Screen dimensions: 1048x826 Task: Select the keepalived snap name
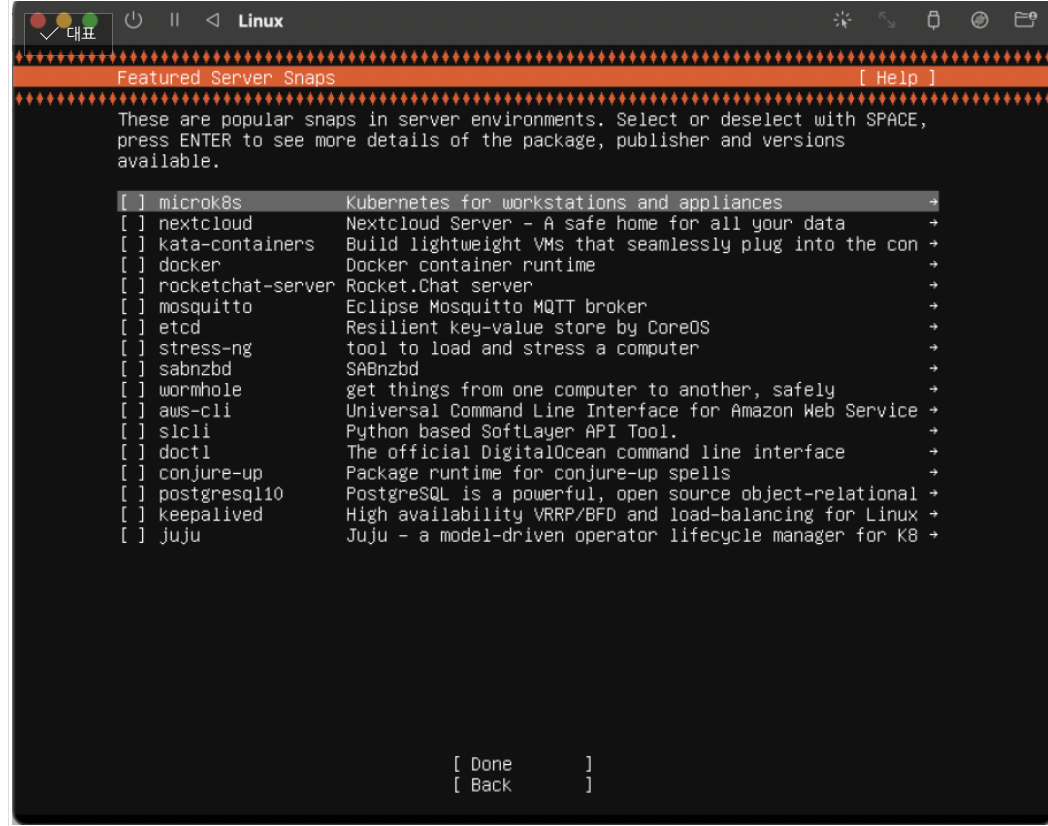click(211, 514)
